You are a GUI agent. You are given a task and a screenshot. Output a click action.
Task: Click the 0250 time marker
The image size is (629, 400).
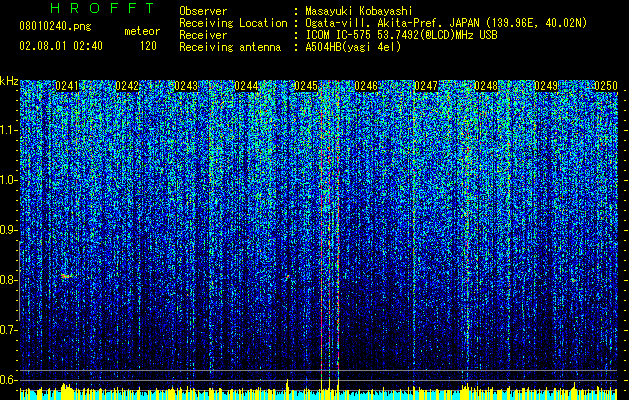pos(605,86)
